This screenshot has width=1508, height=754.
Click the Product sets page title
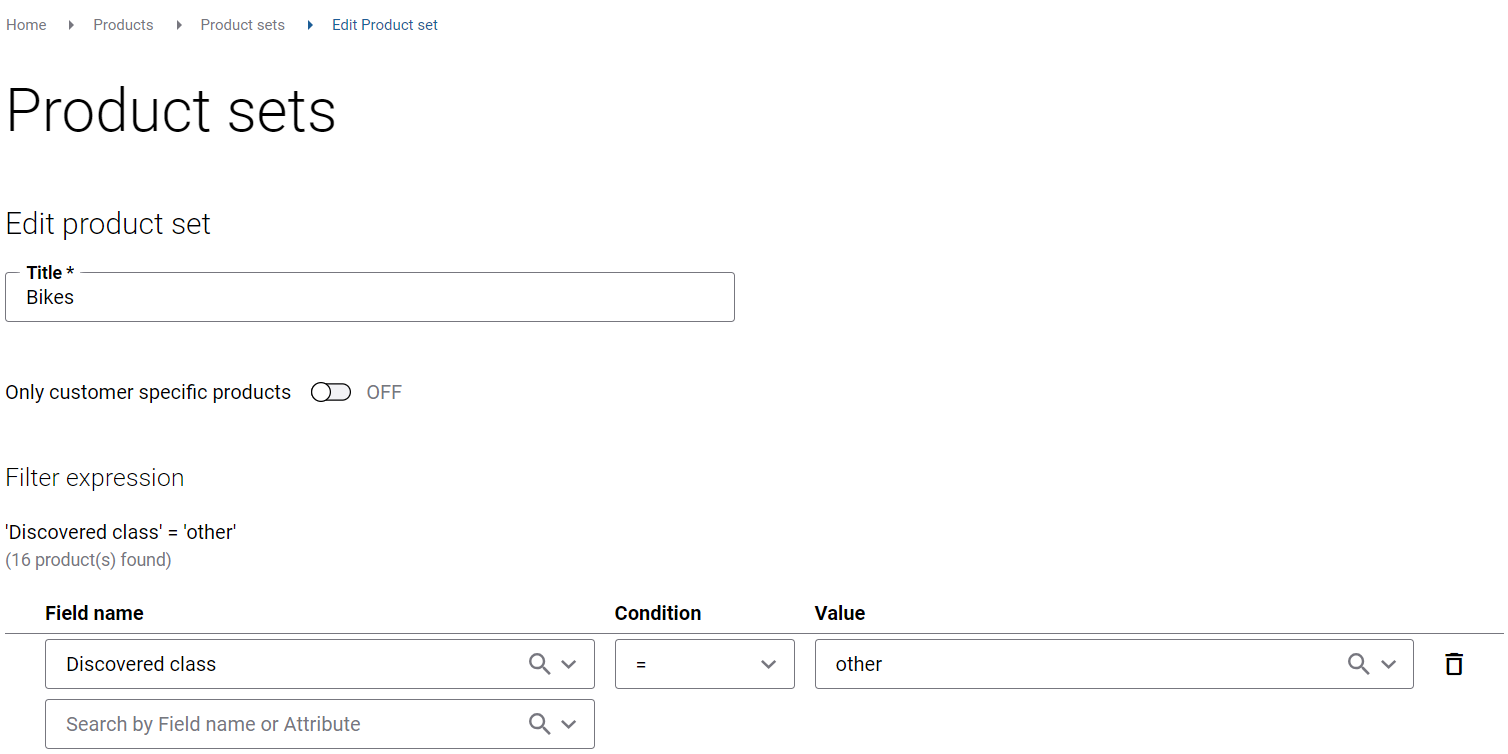click(x=171, y=110)
